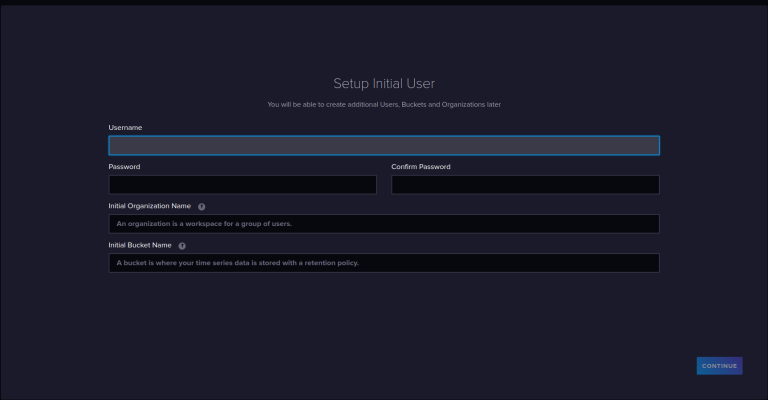Click the Username label text
The width and height of the screenshot is (768, 400).
pos(125,128)
